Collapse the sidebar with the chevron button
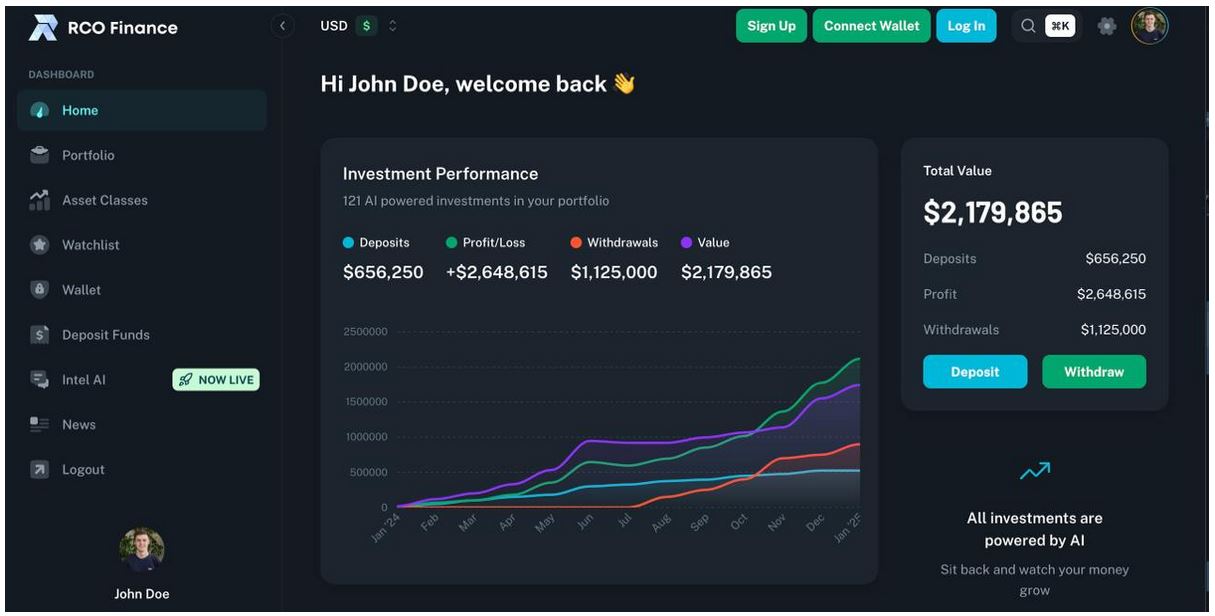This screenshot has height=616, width=1215. coord(283,26)
